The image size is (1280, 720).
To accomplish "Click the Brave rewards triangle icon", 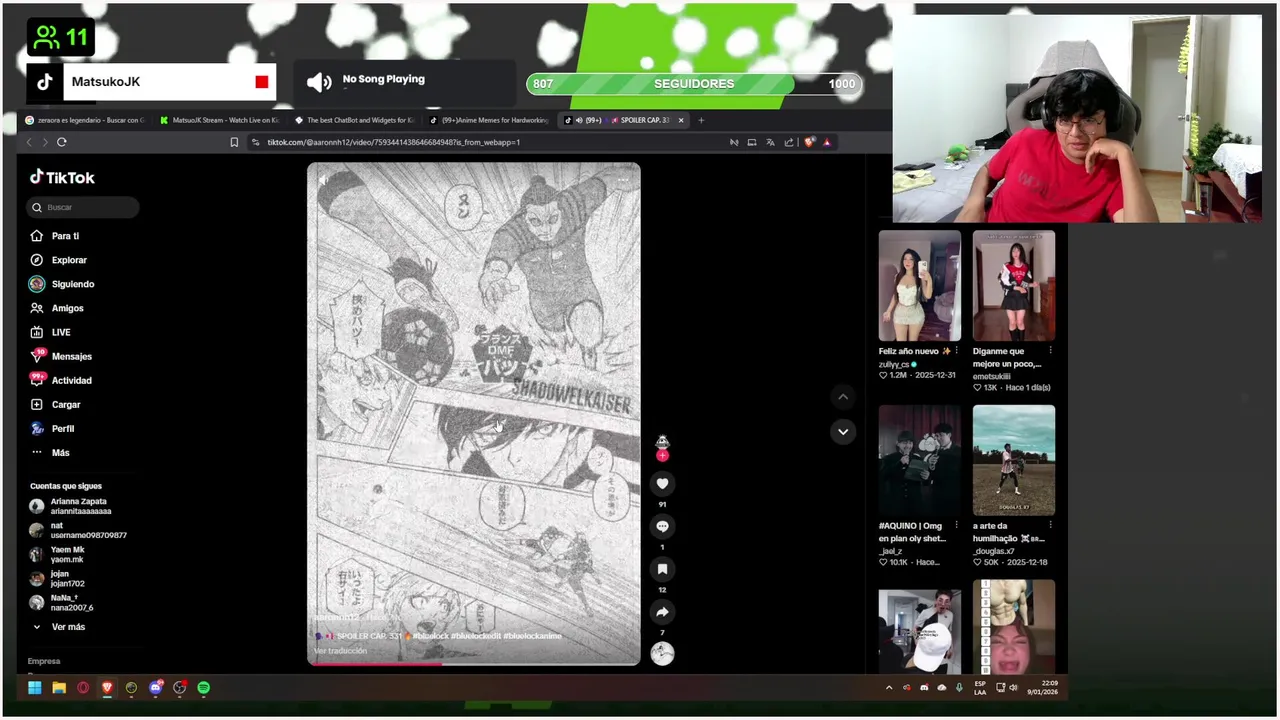I will 827,142.
